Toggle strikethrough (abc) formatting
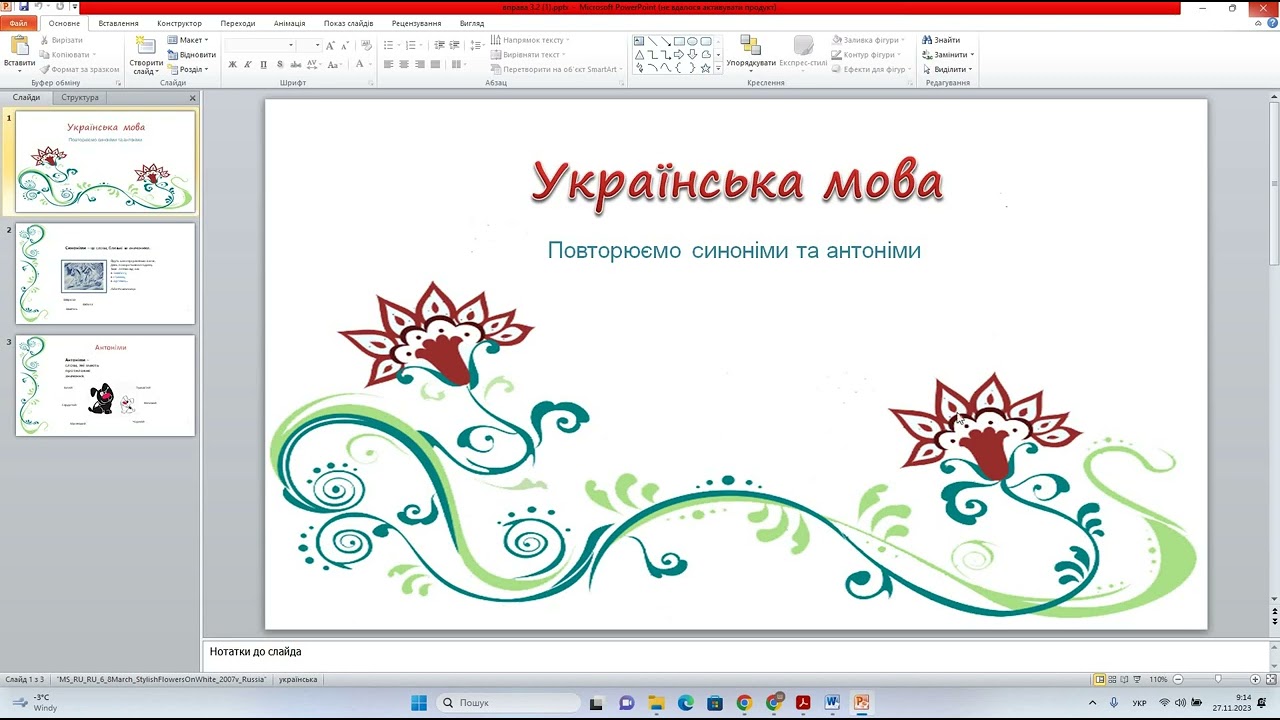 pos(295,64)
